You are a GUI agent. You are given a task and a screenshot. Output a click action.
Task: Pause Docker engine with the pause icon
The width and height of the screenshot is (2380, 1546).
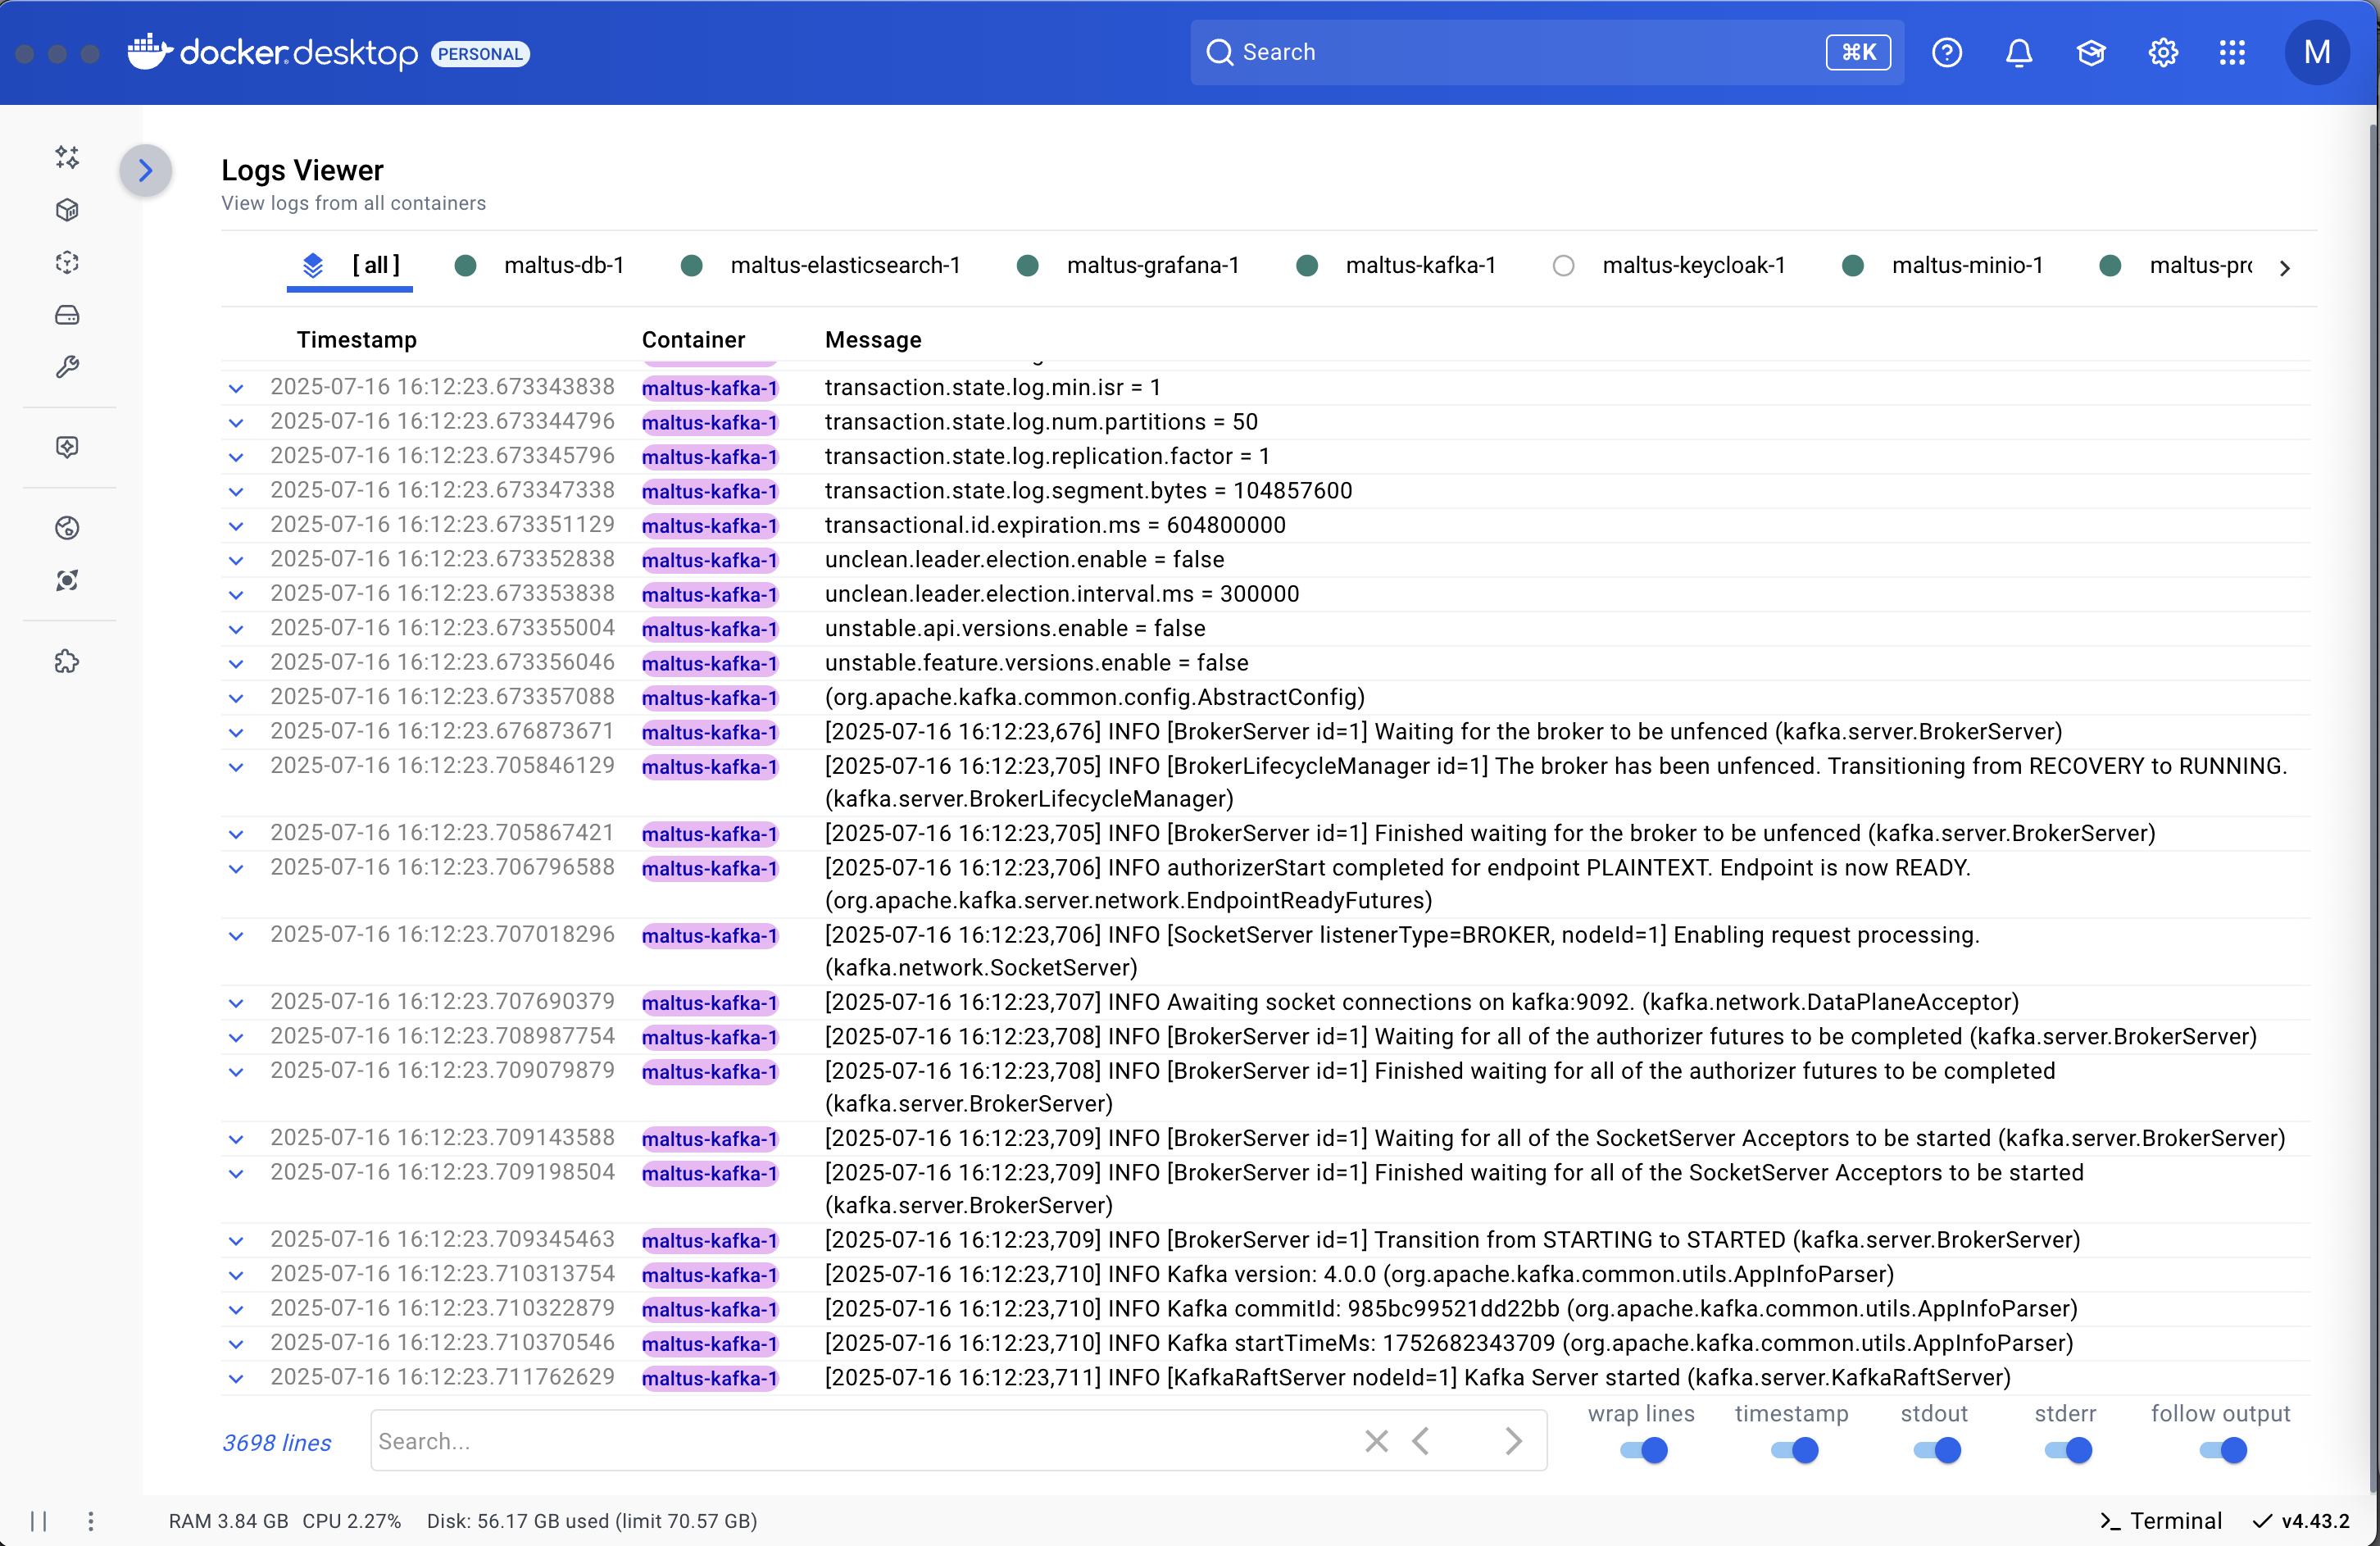39,1521
